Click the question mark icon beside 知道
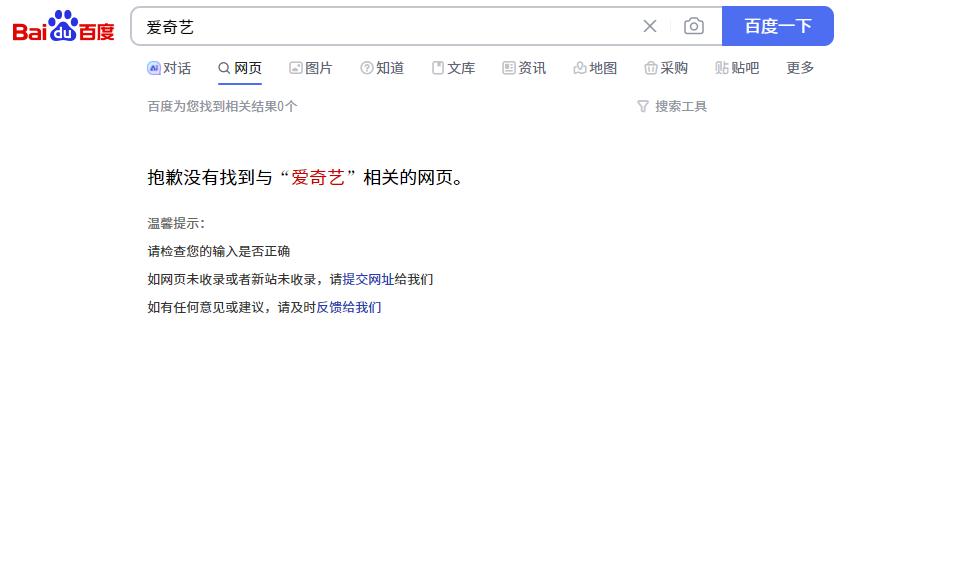Image resolution: width=962 pixels, height=587 pixels. pyautogui.click(x=366, y=68)
